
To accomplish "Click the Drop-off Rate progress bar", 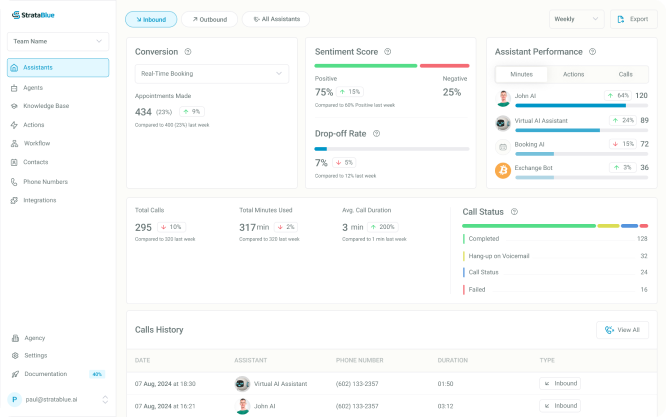I will 392,149.
